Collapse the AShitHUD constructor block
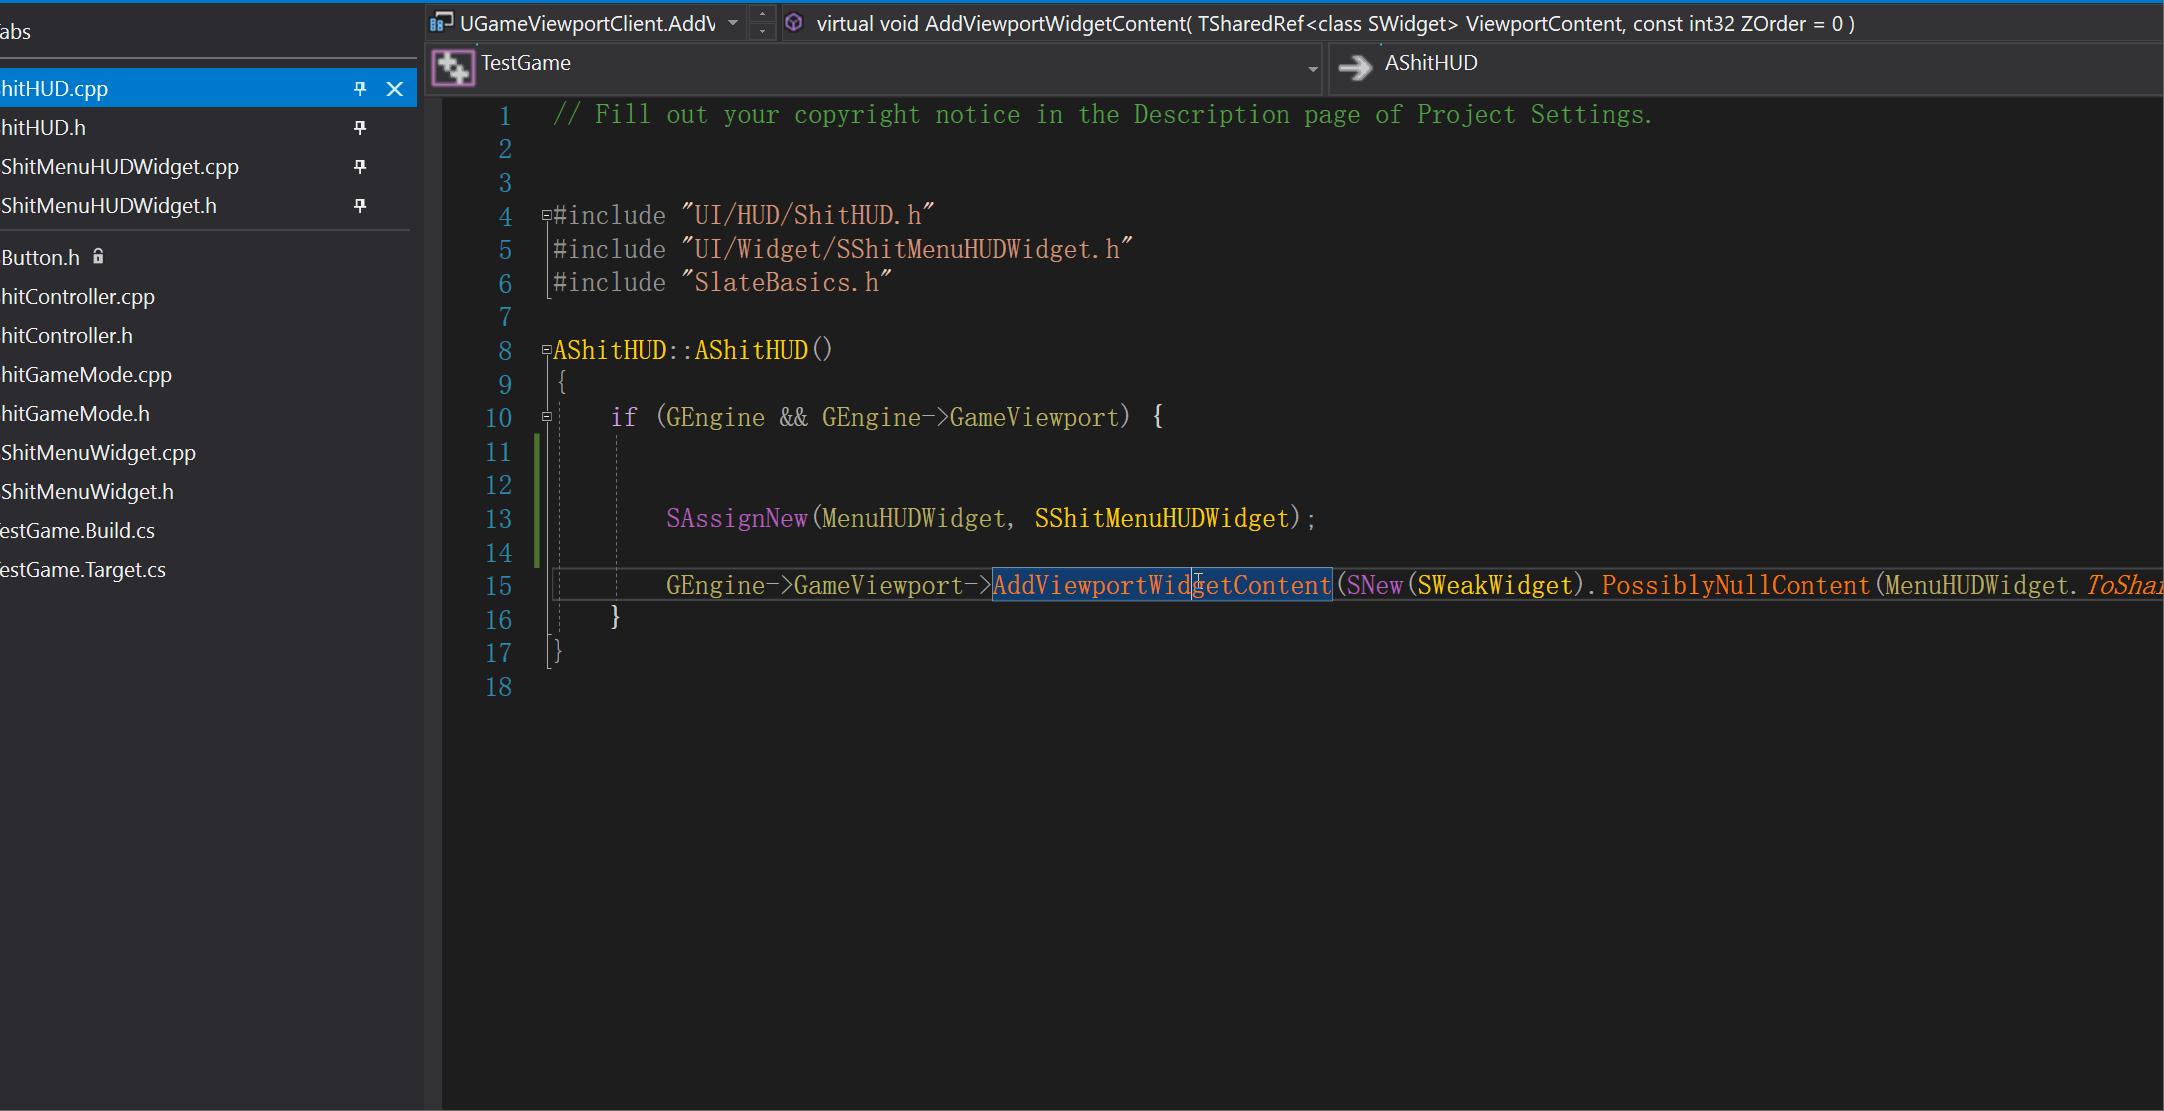The width and height of the screenshot is (2164, 1111). tap(547, 350)
